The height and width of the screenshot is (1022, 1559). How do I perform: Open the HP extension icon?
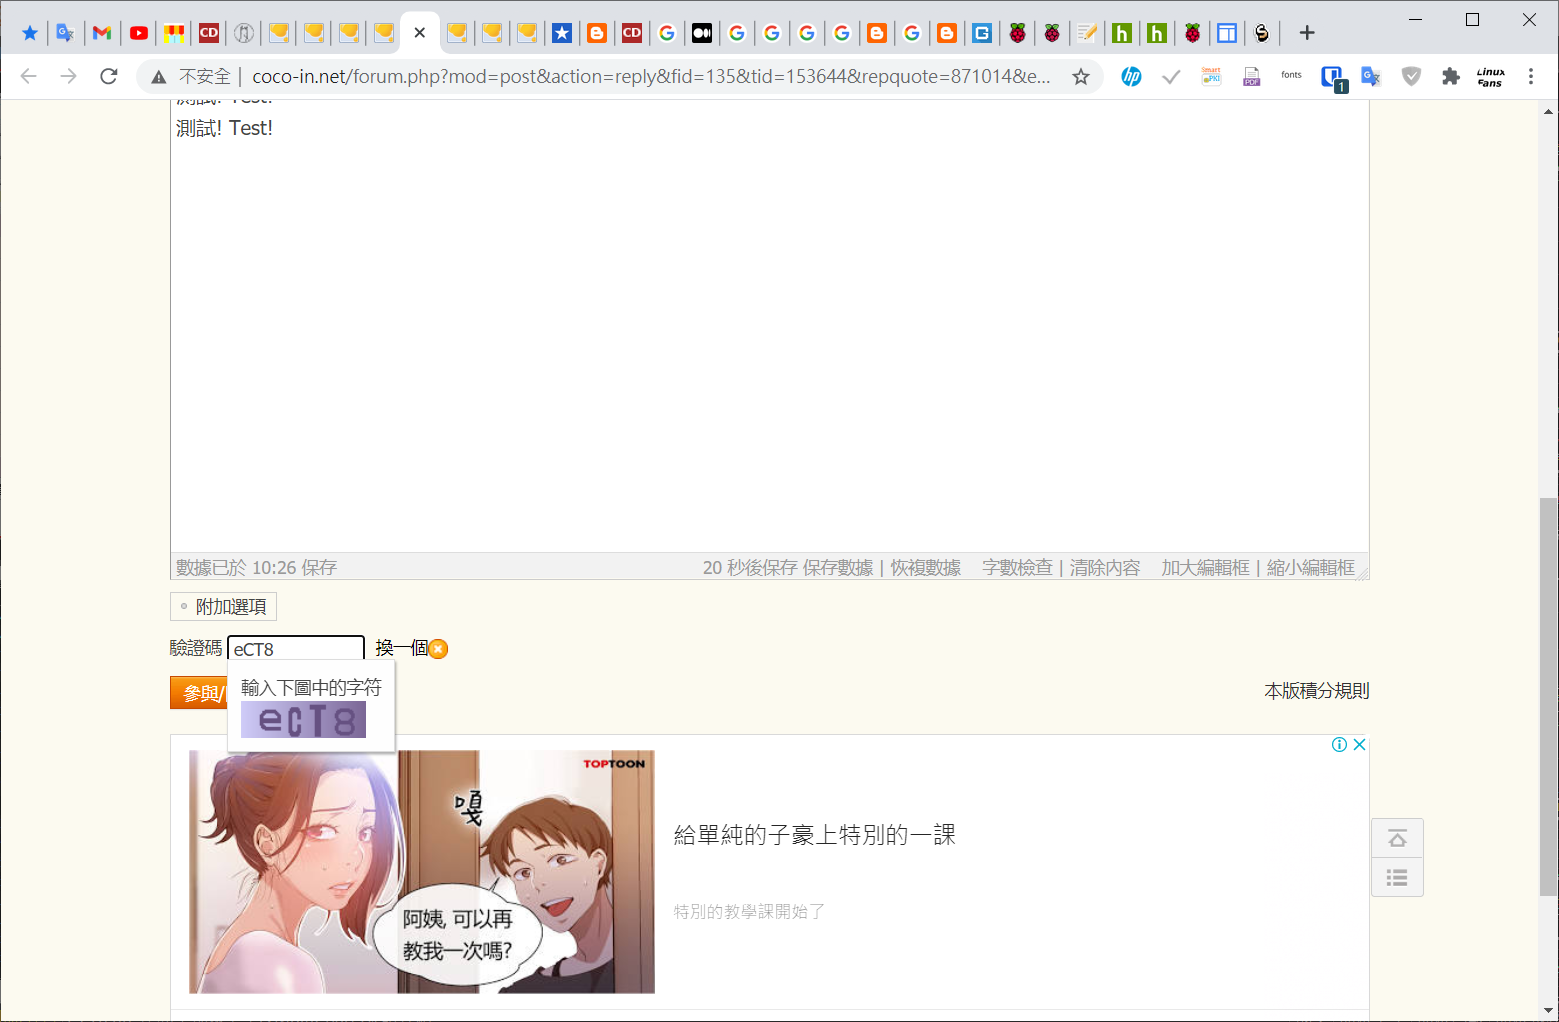tap(1131, 76)
